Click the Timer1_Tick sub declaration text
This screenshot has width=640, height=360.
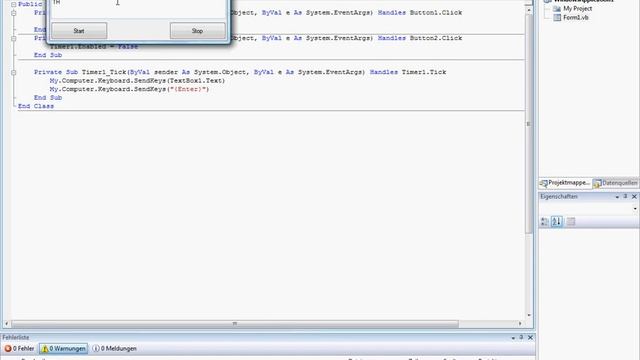point(240,72)
